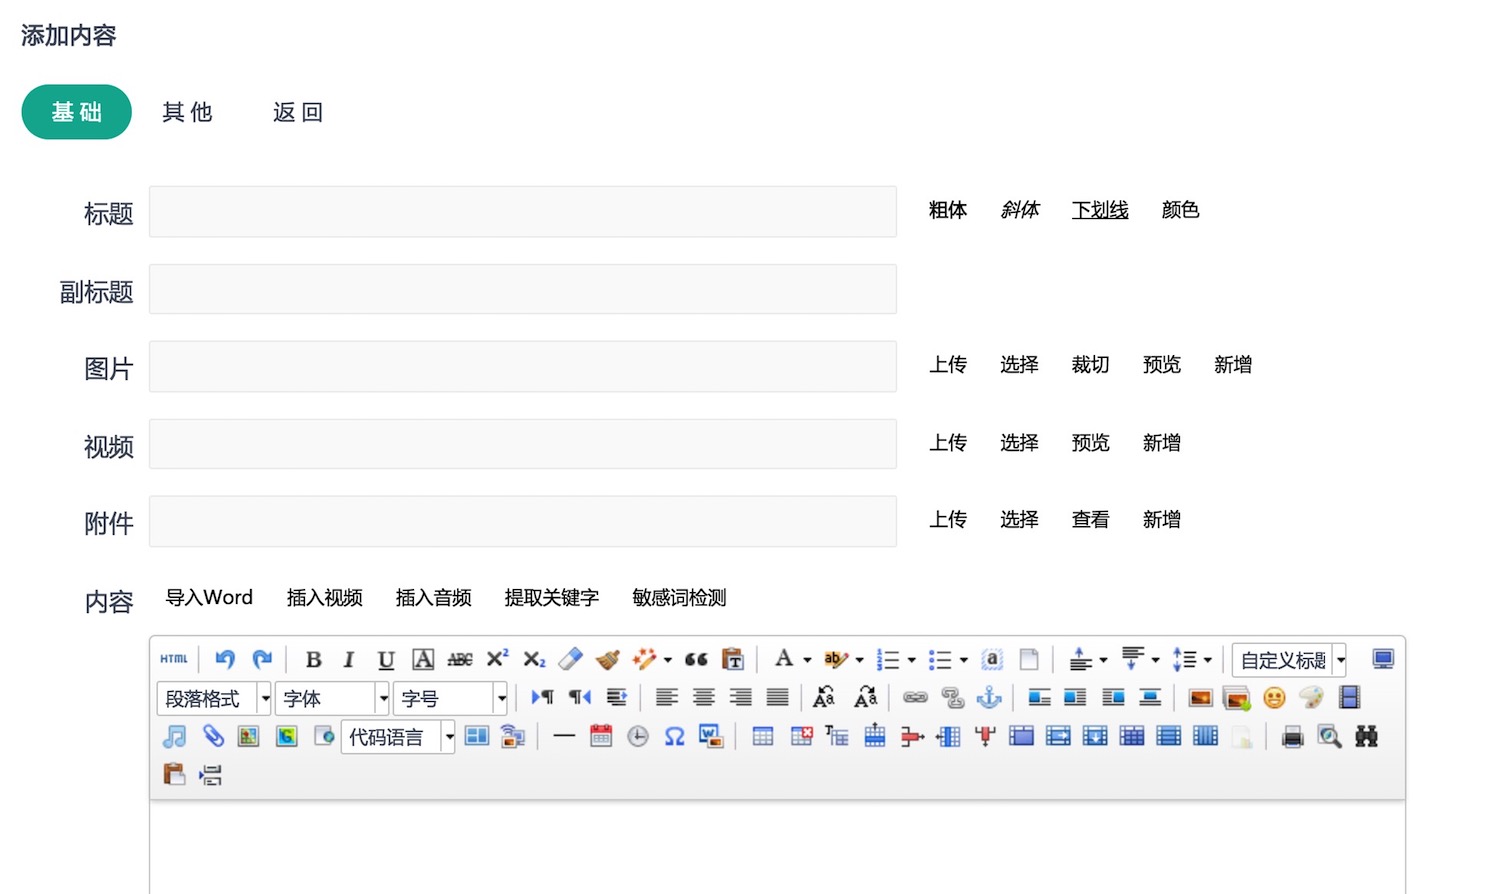
Task: Insert an anchor with the anchor icon
Action: pos(988,698)
